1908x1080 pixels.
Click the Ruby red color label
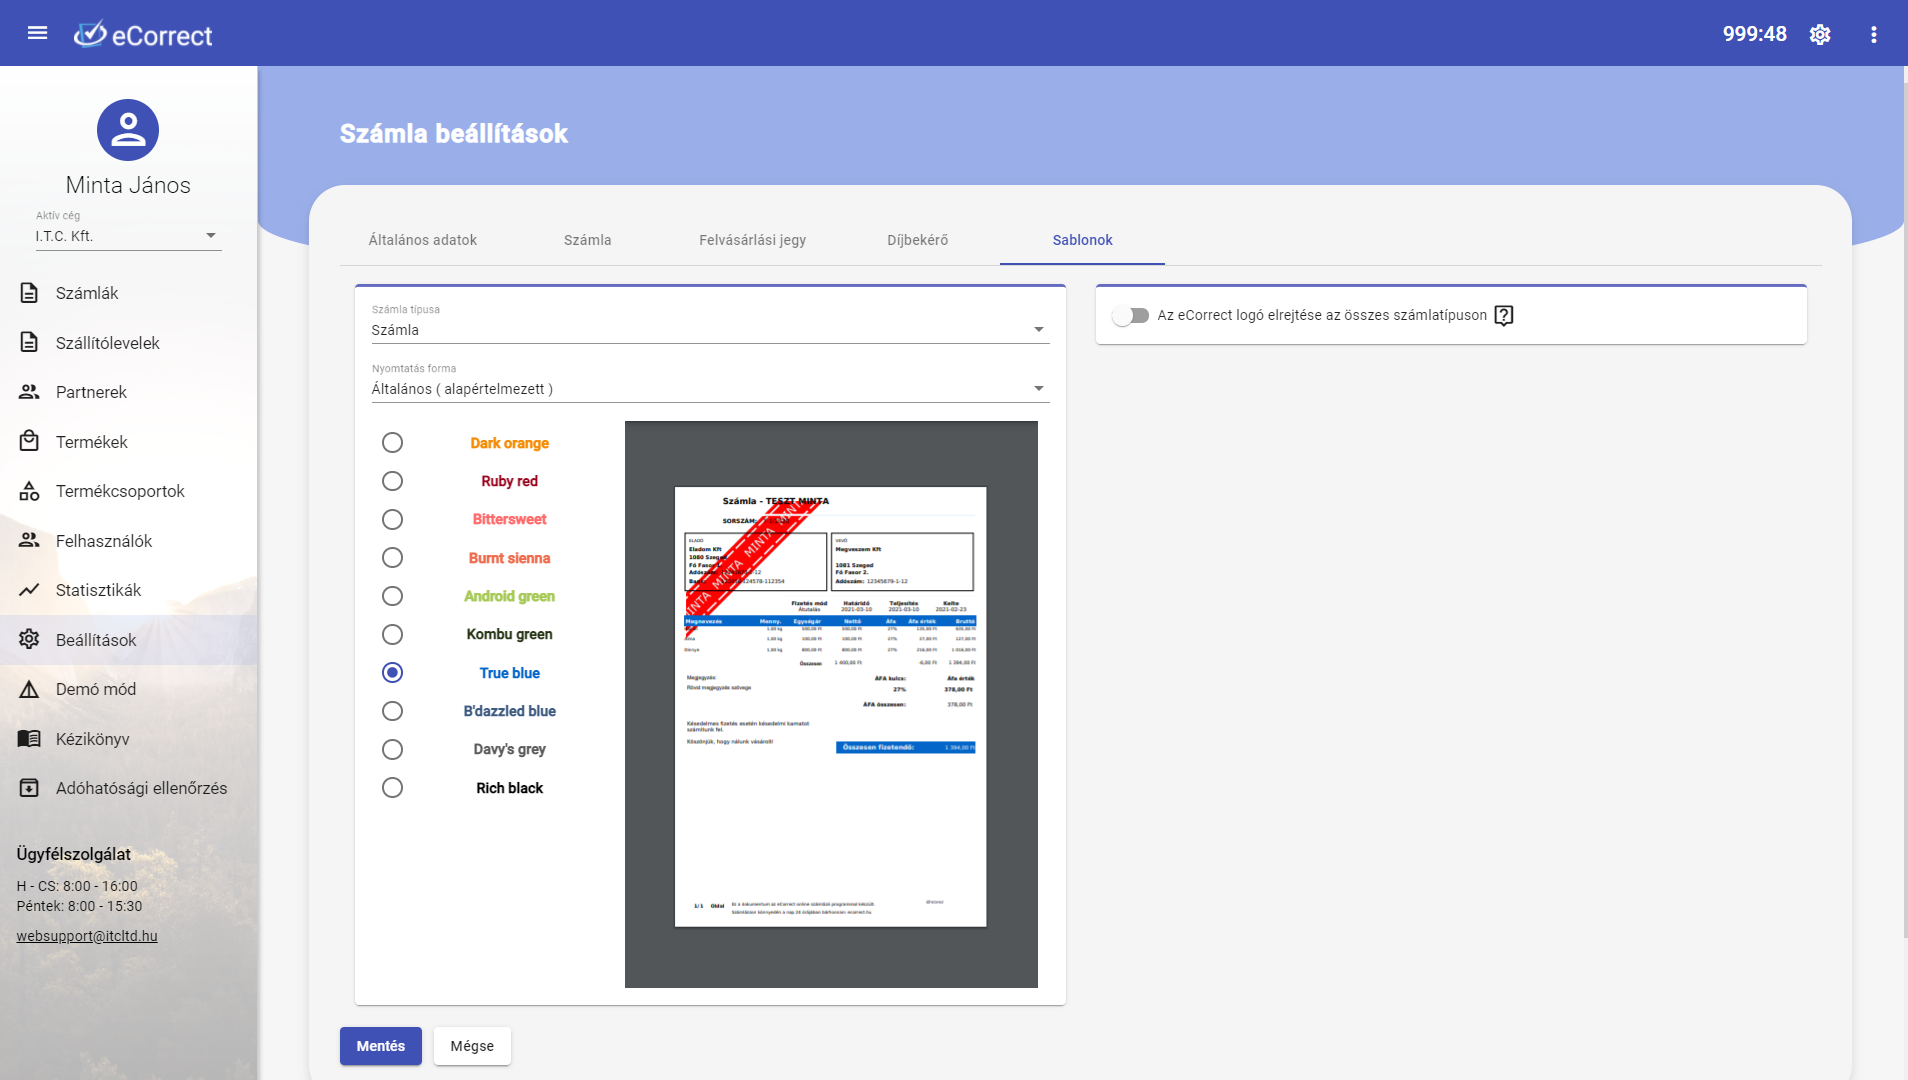click(509, 481)
